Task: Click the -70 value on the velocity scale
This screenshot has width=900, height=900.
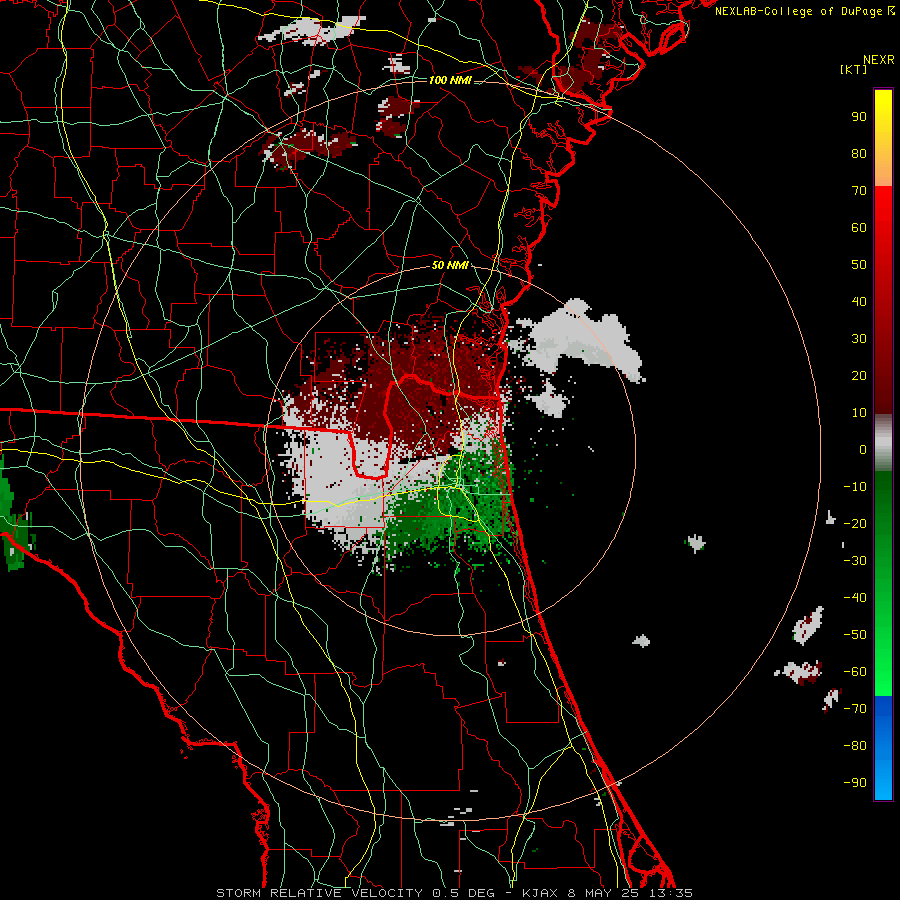Action: coord(855,709)
